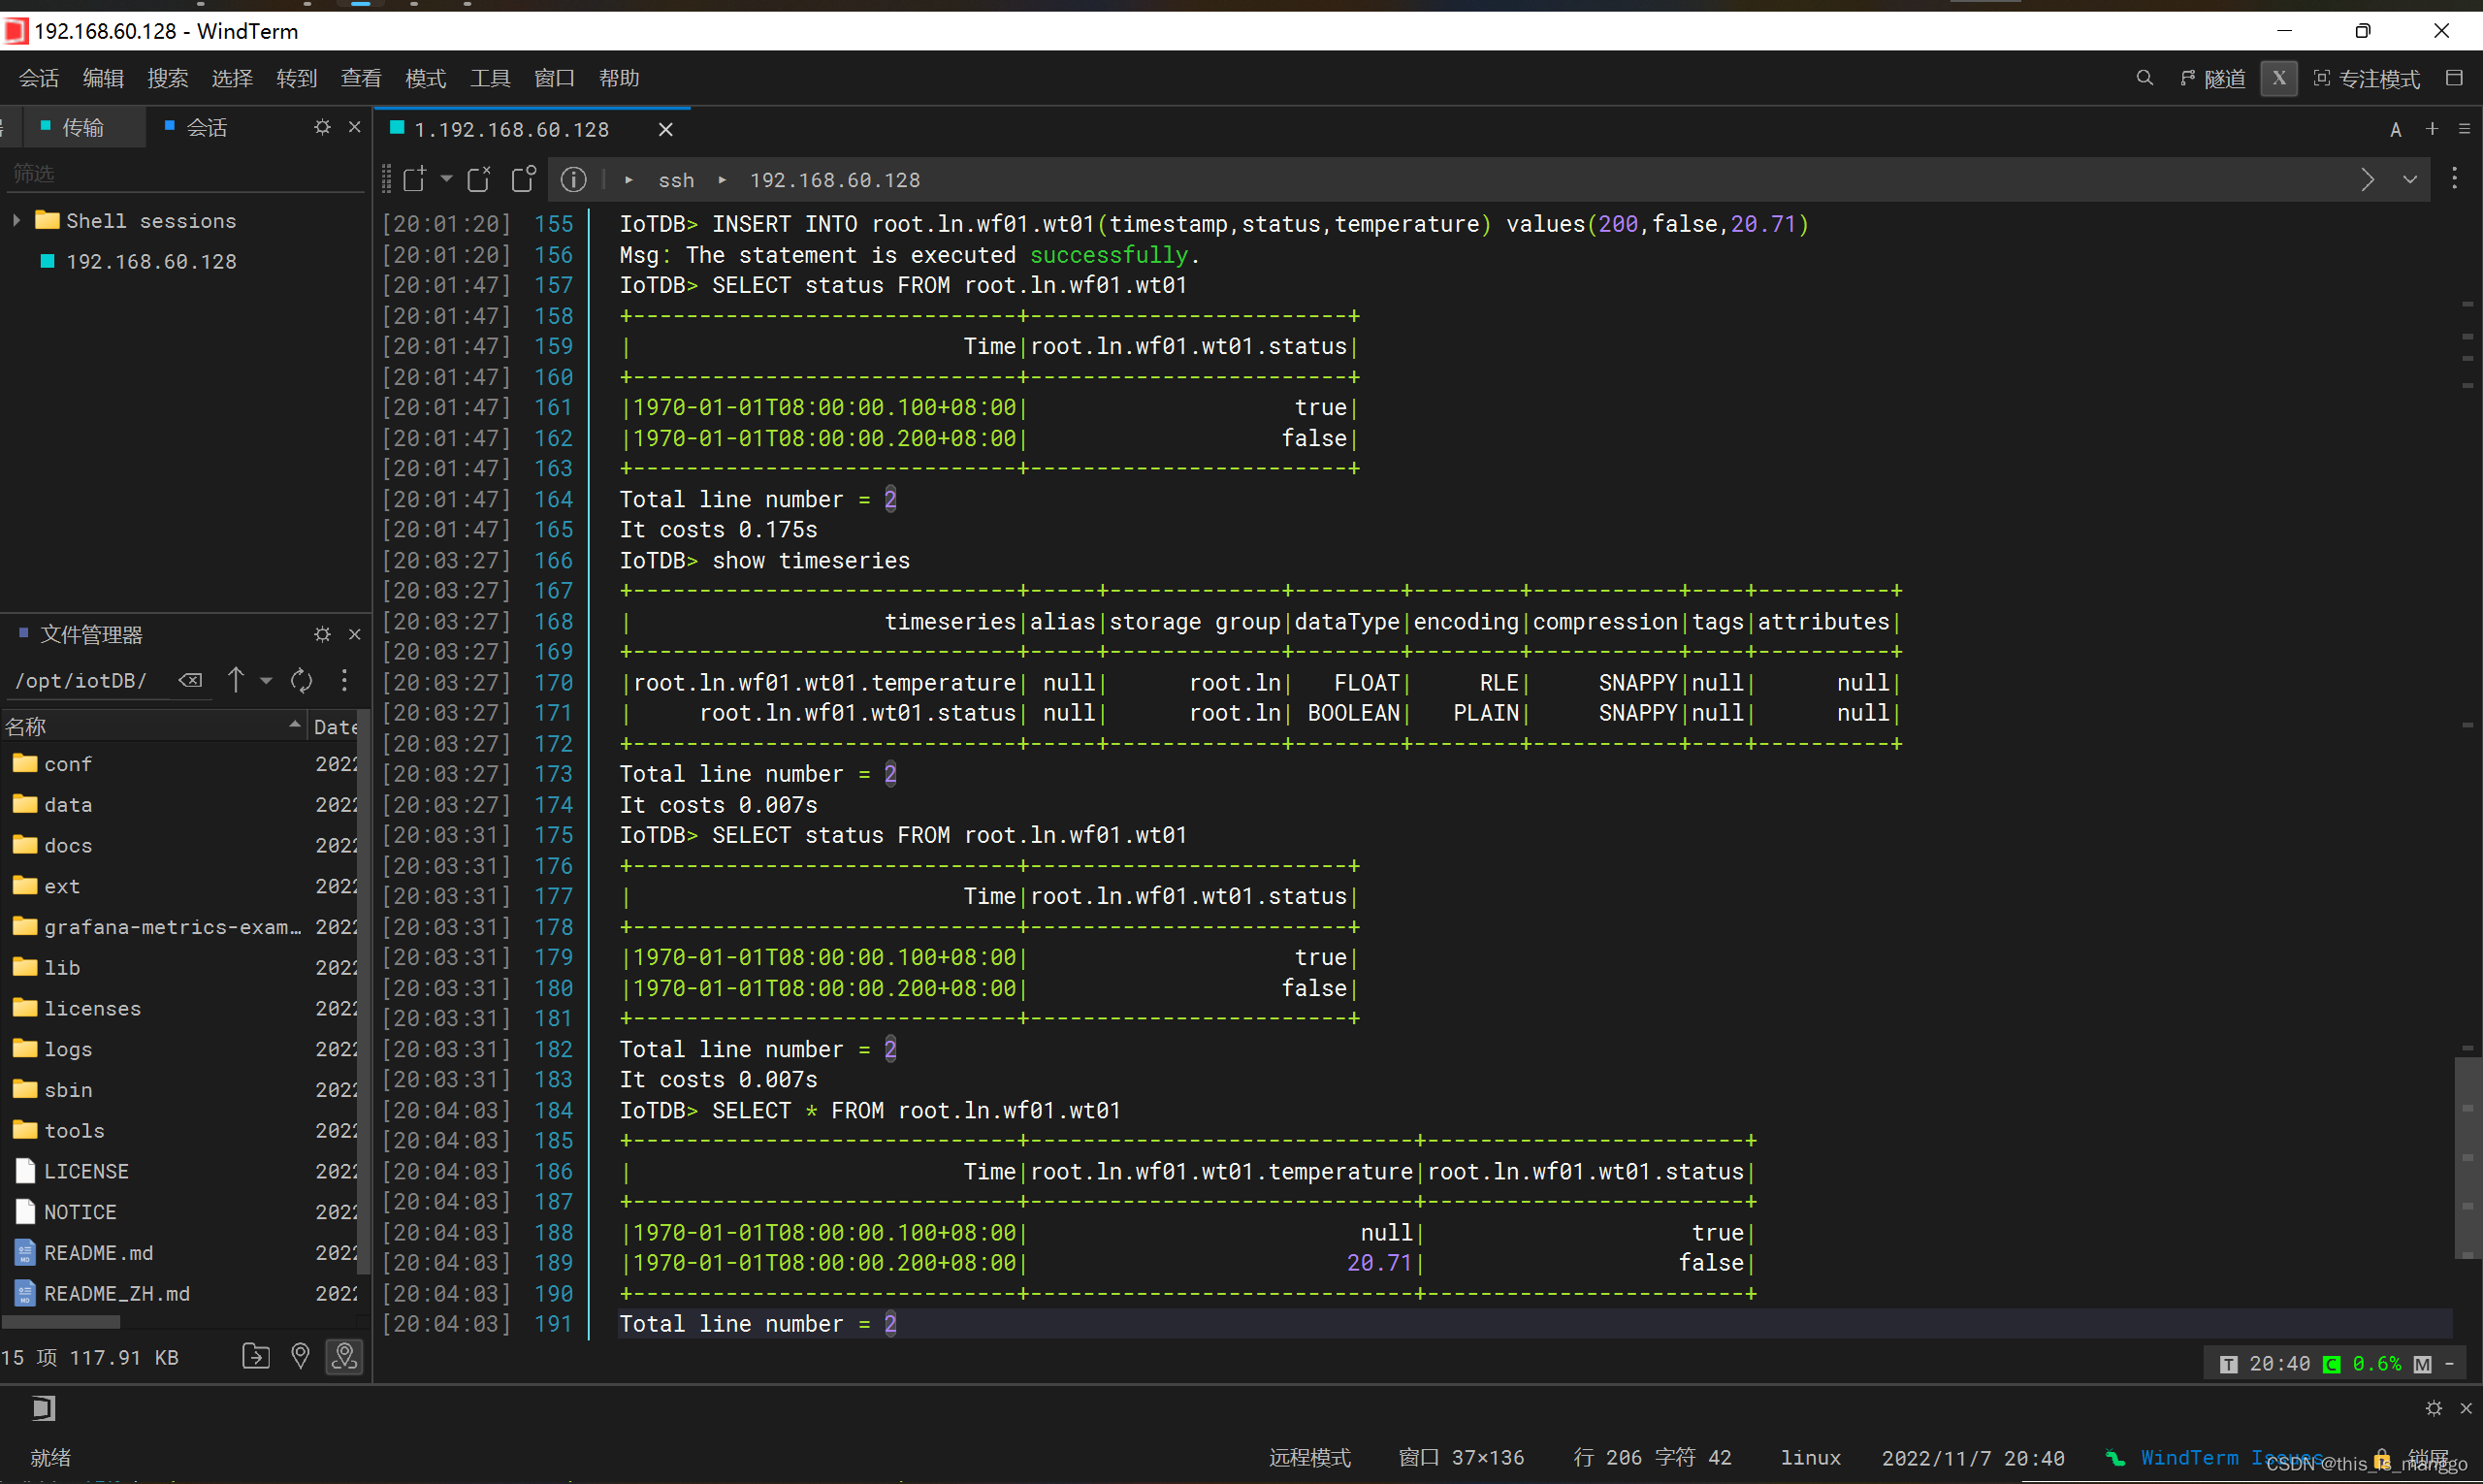Open the dropdown arrow beside new session icon
The height and width of the screenshot is (1484, 2483).
click(447, 179)
